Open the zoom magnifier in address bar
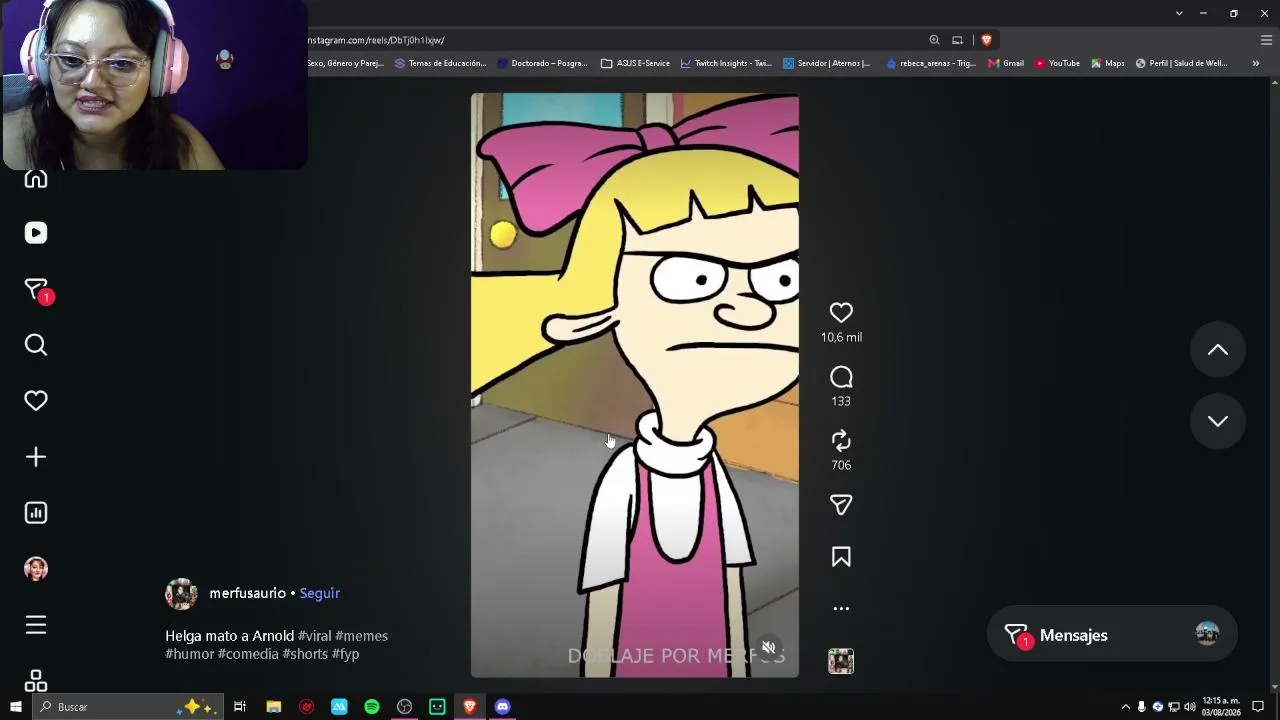1280x720 pixels. point(934,40)
